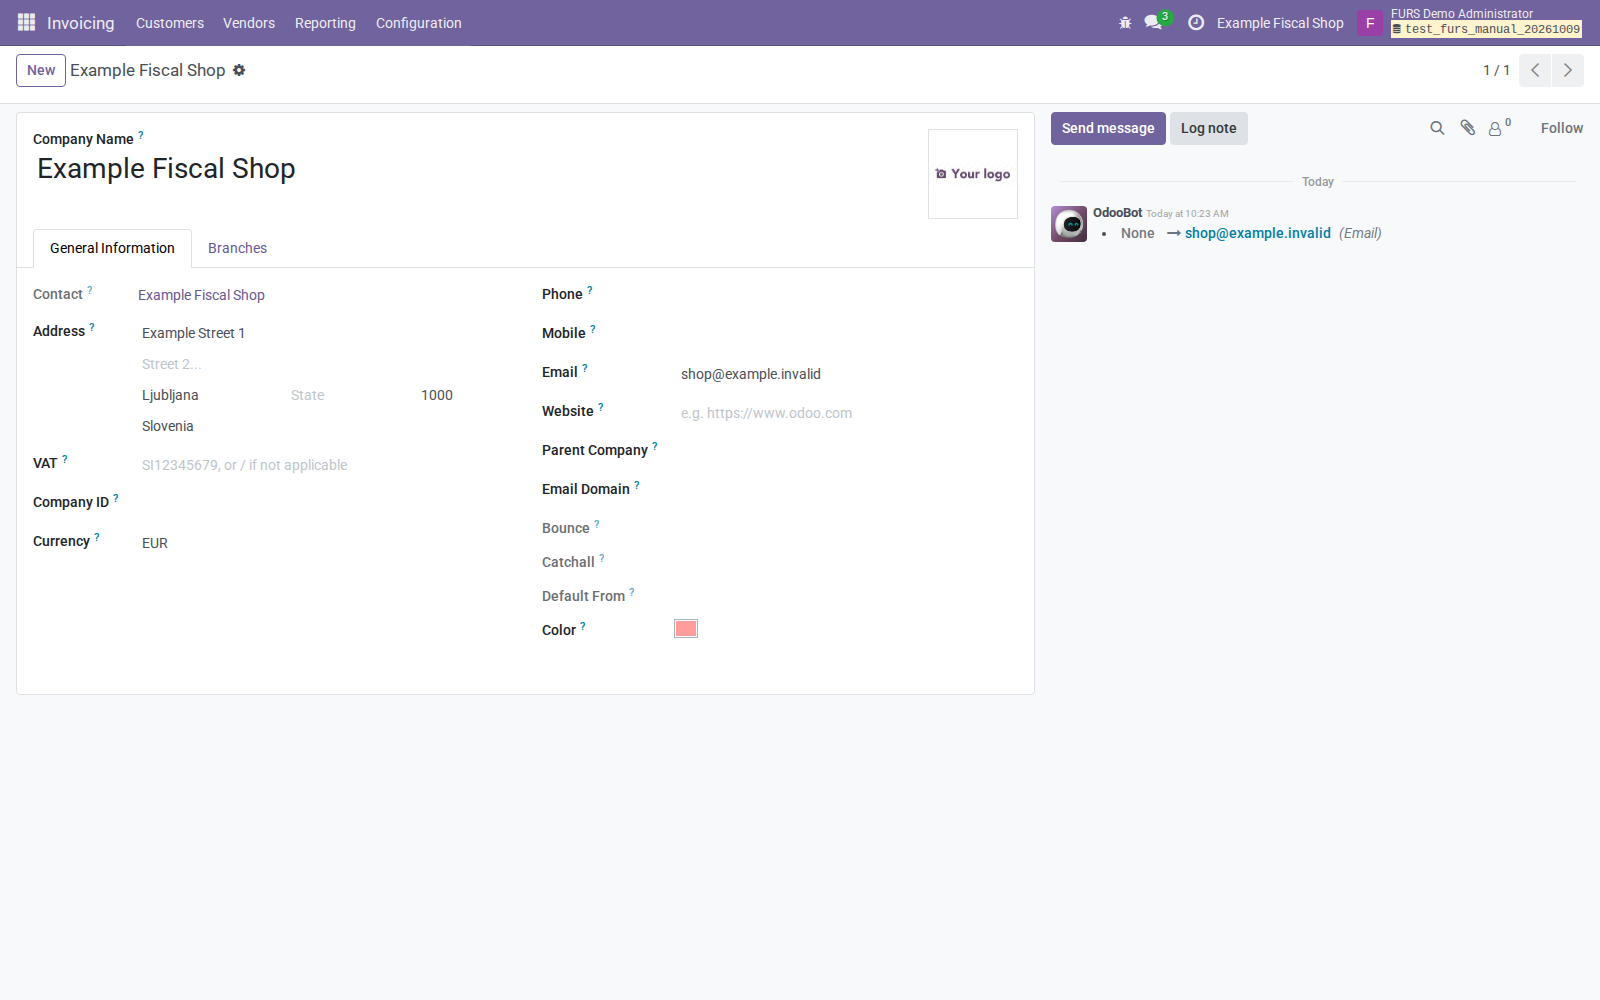Click the Email field shop@example.invalid
Screen dimensions: 1600x1000
(848, 374)
